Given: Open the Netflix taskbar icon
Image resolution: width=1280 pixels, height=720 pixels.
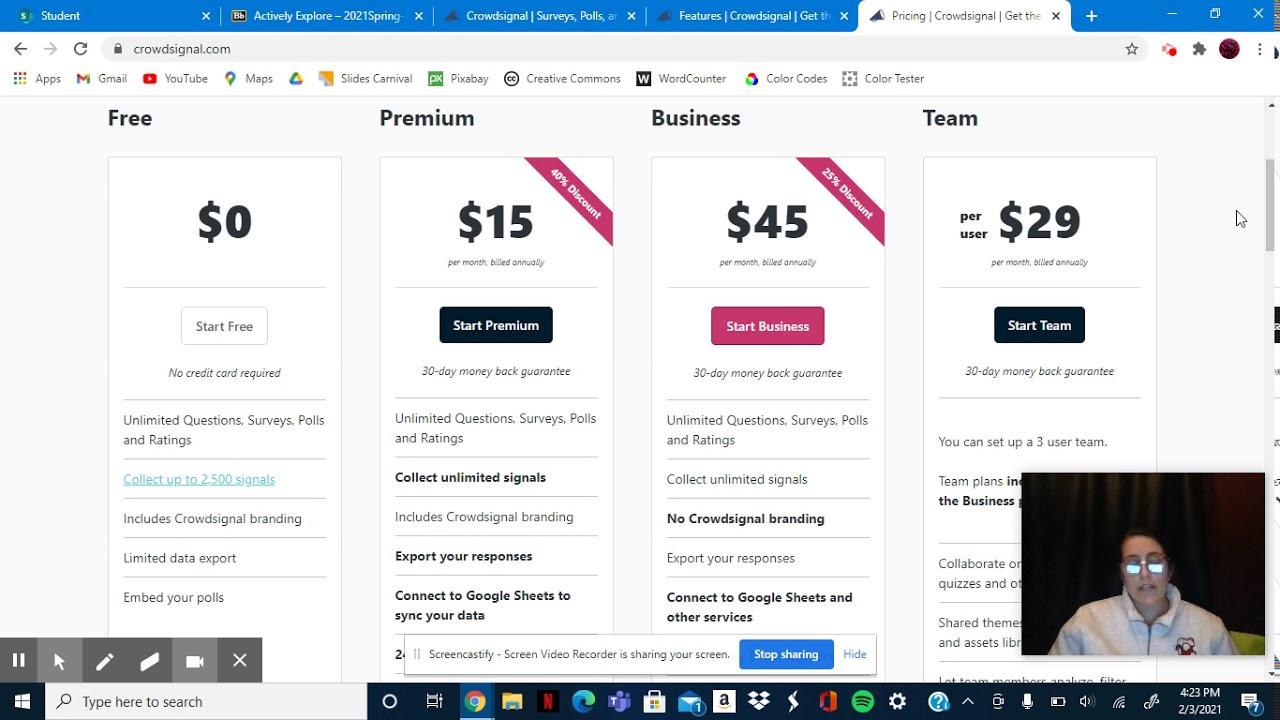Looking at the screenshot, I should coord(548,702).
